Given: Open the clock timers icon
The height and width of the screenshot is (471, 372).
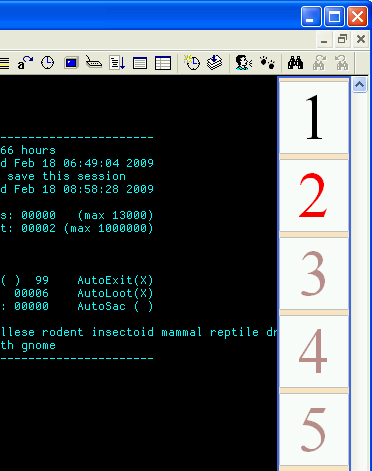Looking at the screenshot, I should (x=47, y=63).
